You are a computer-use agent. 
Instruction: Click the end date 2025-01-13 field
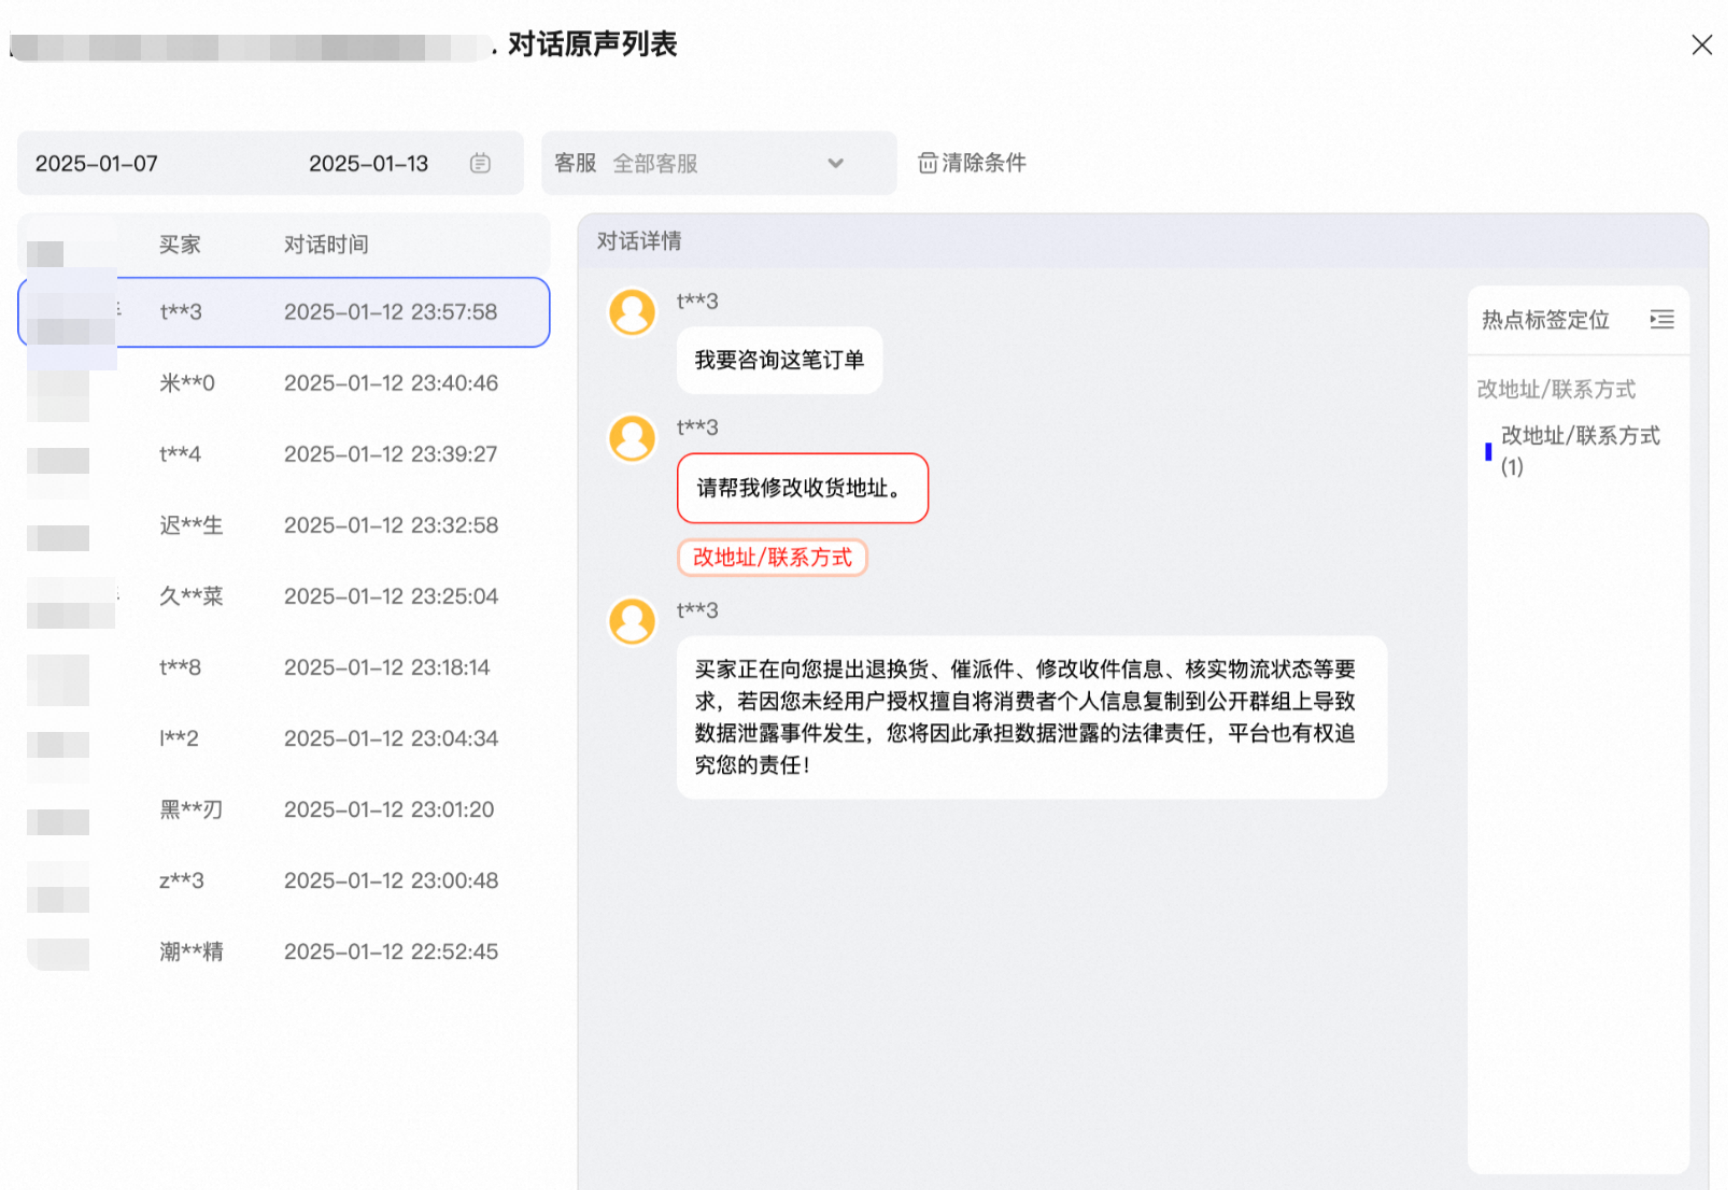[x=368, y=163]
